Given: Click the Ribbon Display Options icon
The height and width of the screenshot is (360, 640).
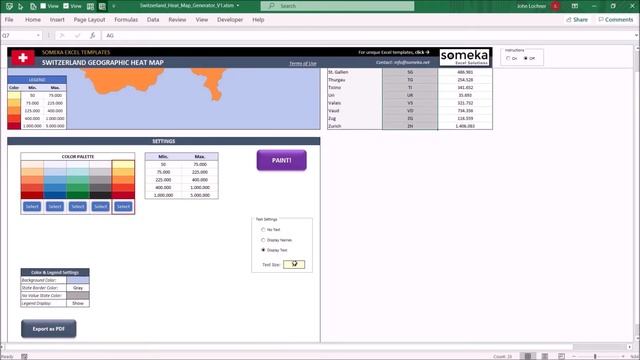Looking at the screenshot, I should tap(575, 6).
